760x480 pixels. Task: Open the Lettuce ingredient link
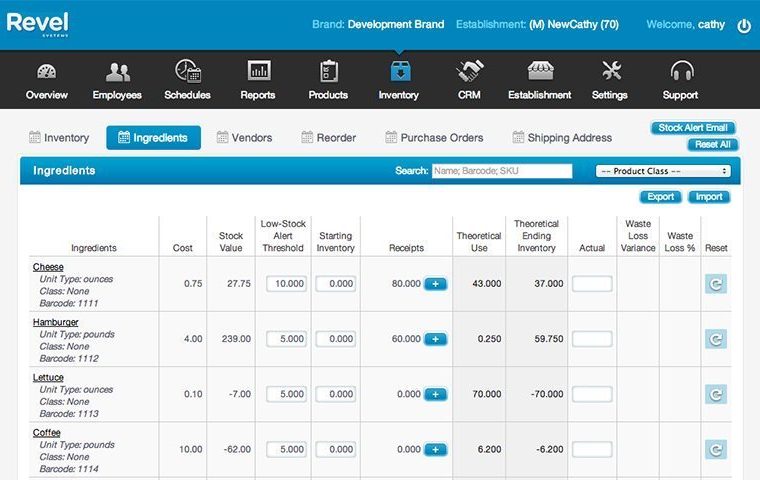[48, 378]
